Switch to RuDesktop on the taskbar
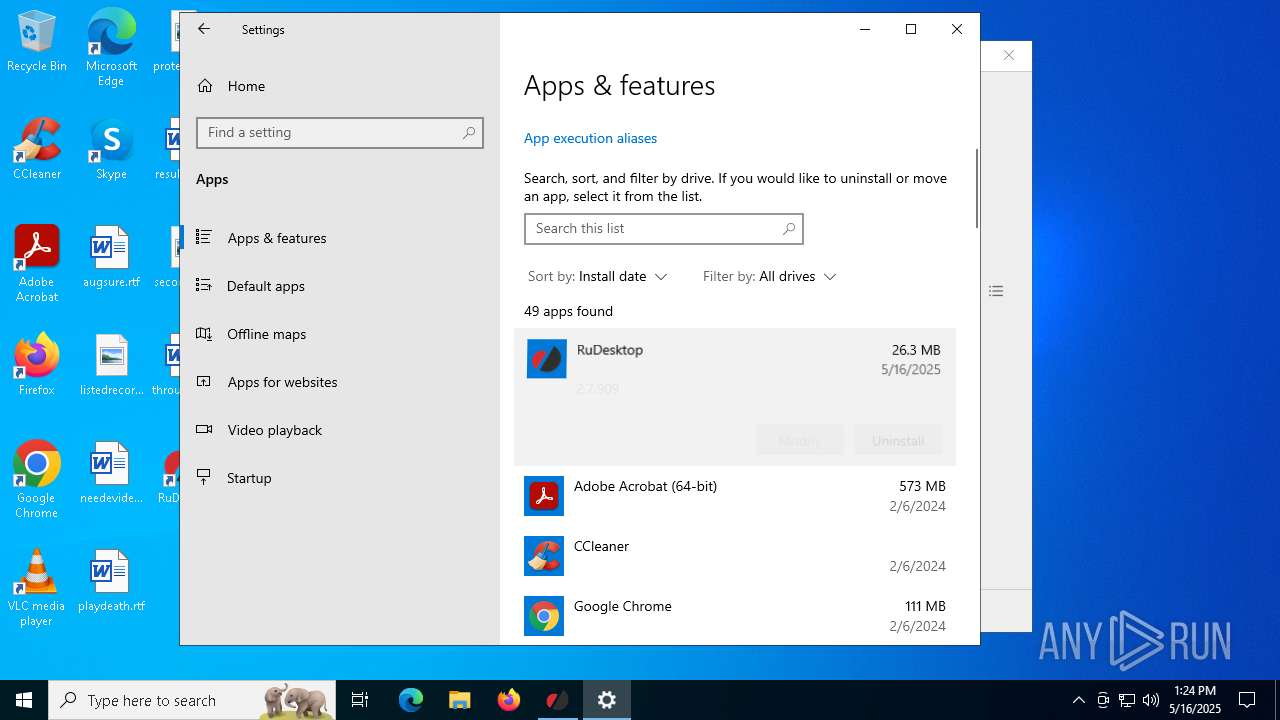This screenshot has height=720, width=1280. (557, 700)
